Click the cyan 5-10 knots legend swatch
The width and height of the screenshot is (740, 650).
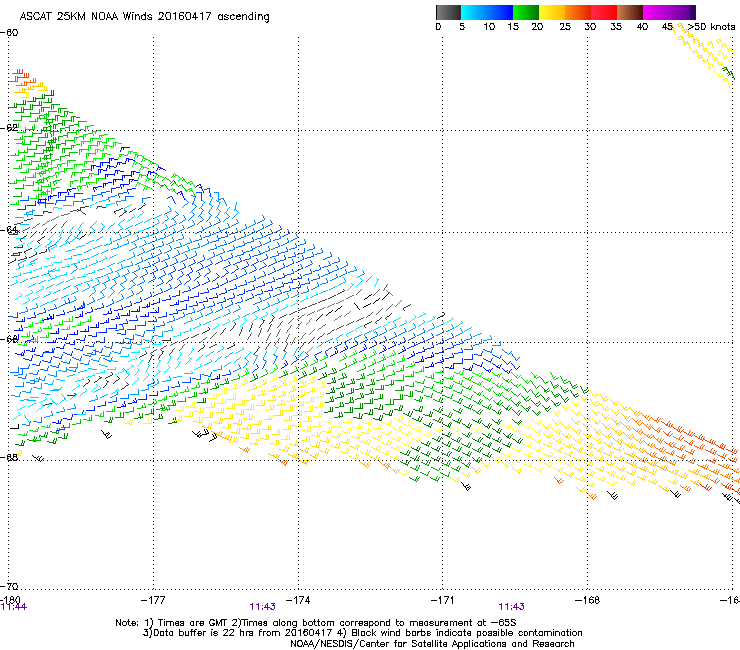[473, 12]
